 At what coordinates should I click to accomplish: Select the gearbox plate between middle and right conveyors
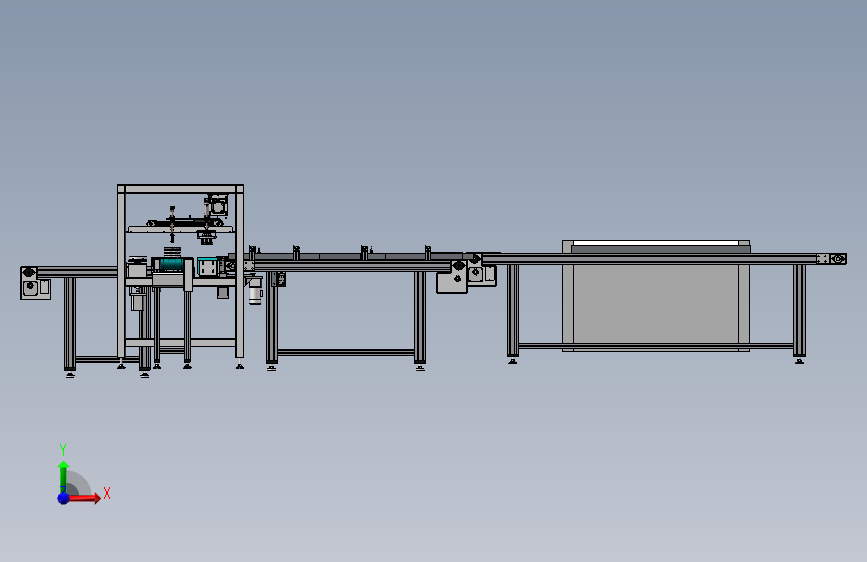pos(452,277)
